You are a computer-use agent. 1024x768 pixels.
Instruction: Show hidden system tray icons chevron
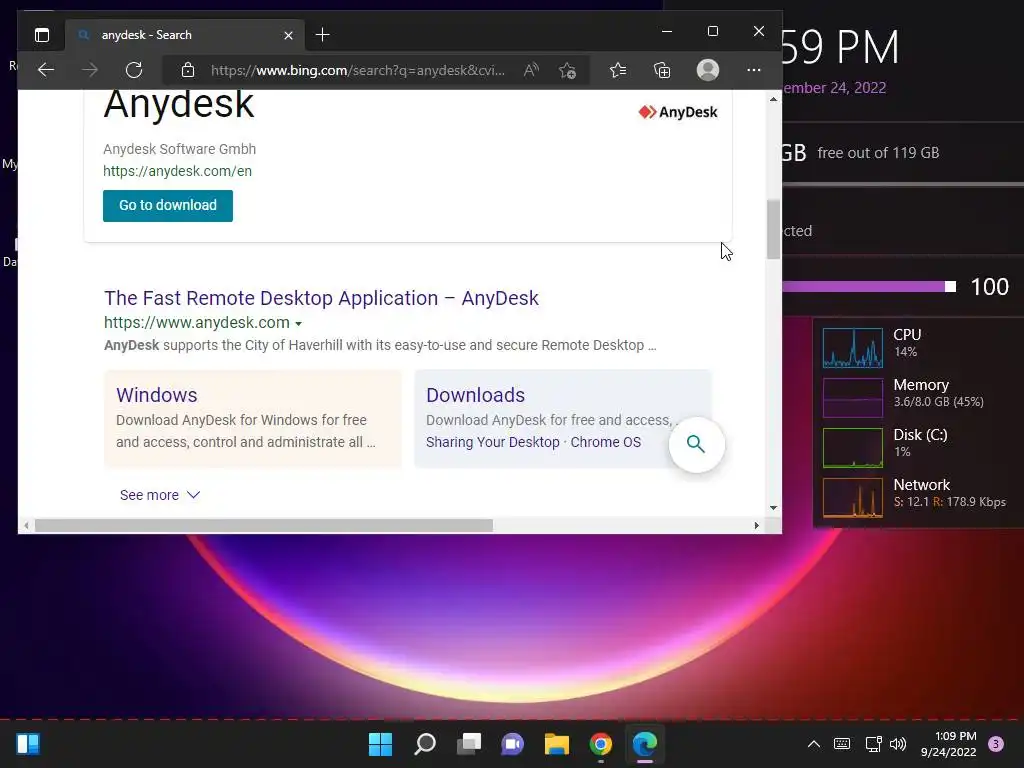(x=814, y=744)
